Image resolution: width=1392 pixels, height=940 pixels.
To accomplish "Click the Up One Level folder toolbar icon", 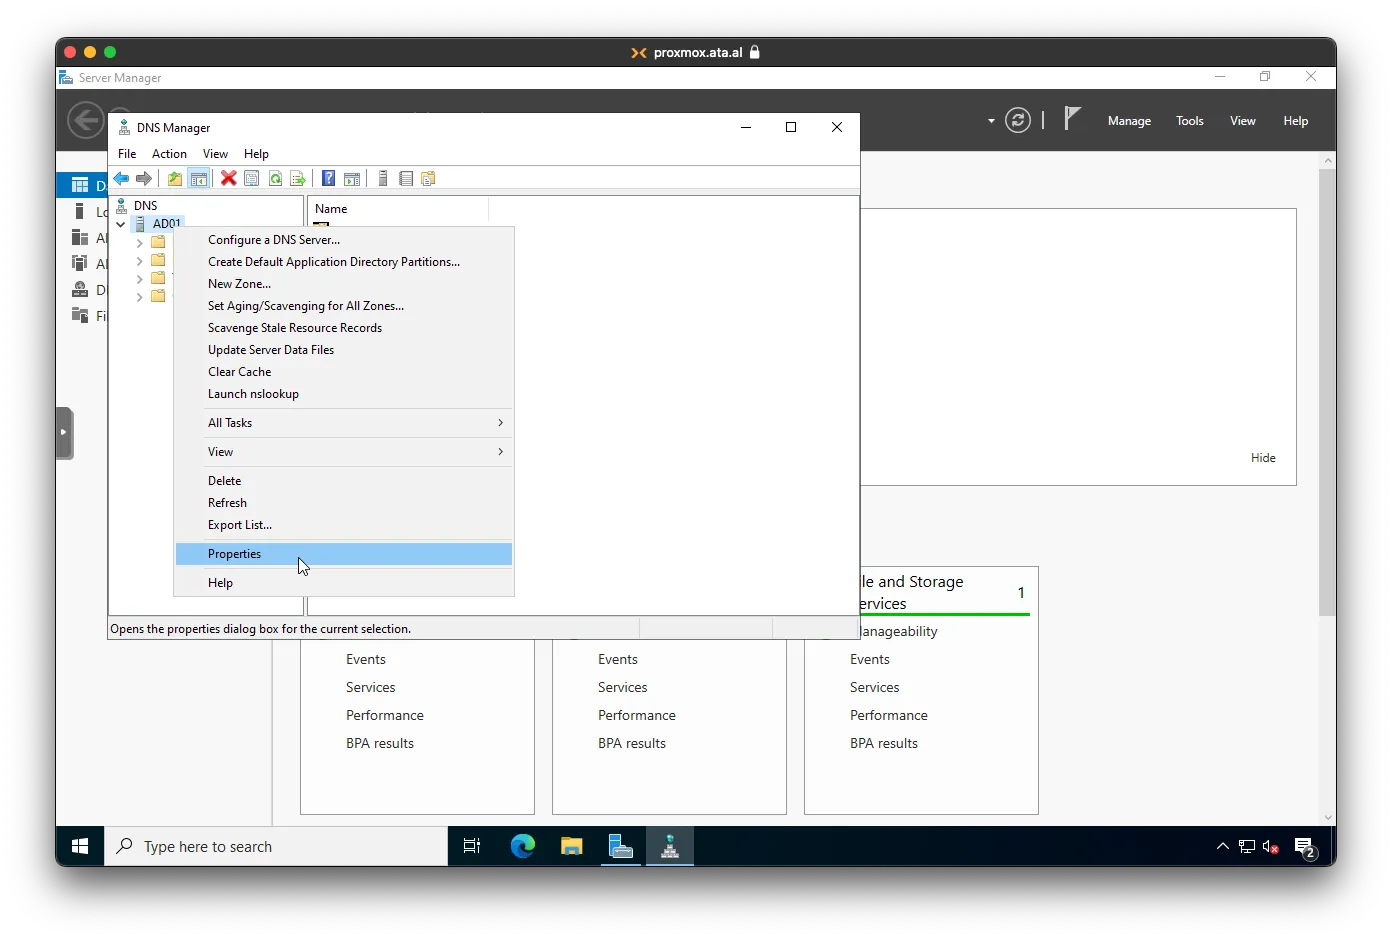I will 175,179.
